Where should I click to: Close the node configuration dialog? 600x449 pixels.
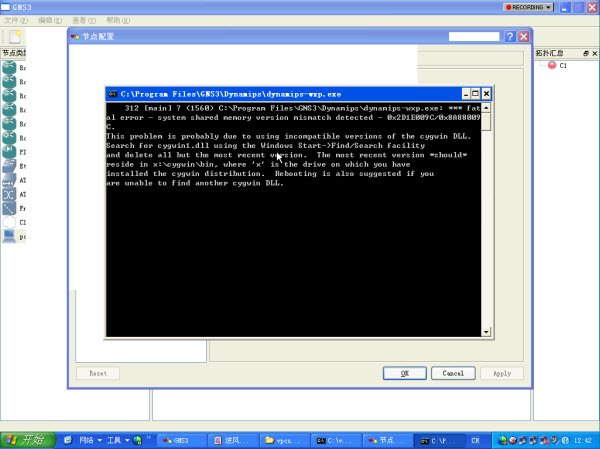[x=523, y=36]
